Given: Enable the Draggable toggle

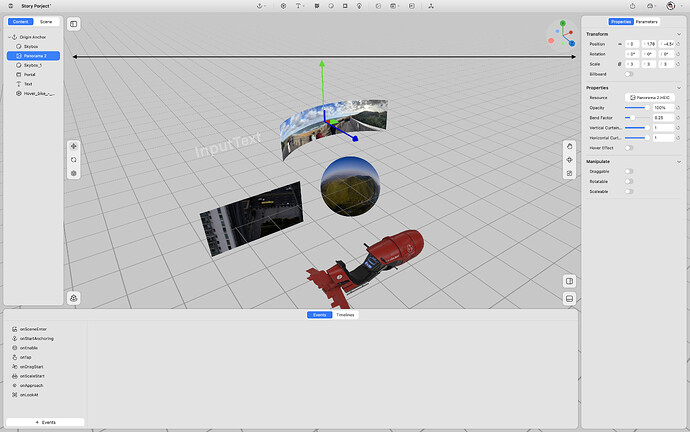Looking at the screenshot, I should (x=629, y=171).
